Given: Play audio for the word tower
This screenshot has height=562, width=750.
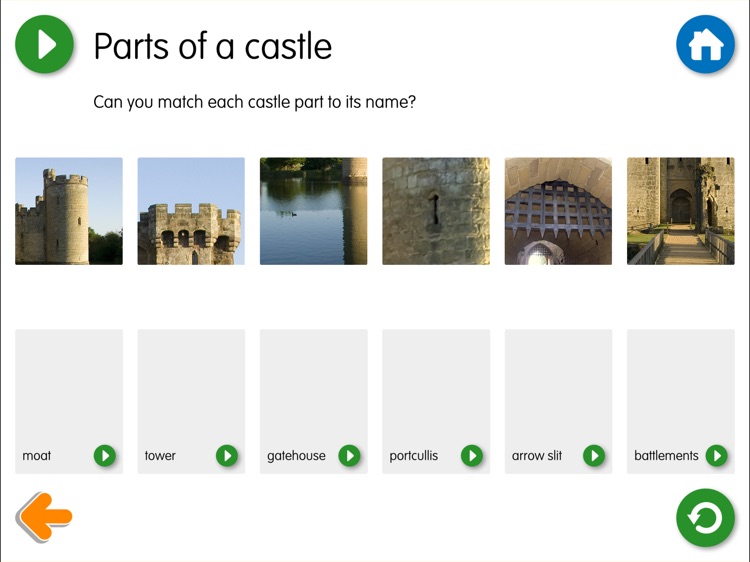Looking at the screenshot, I should click(227, 456).
